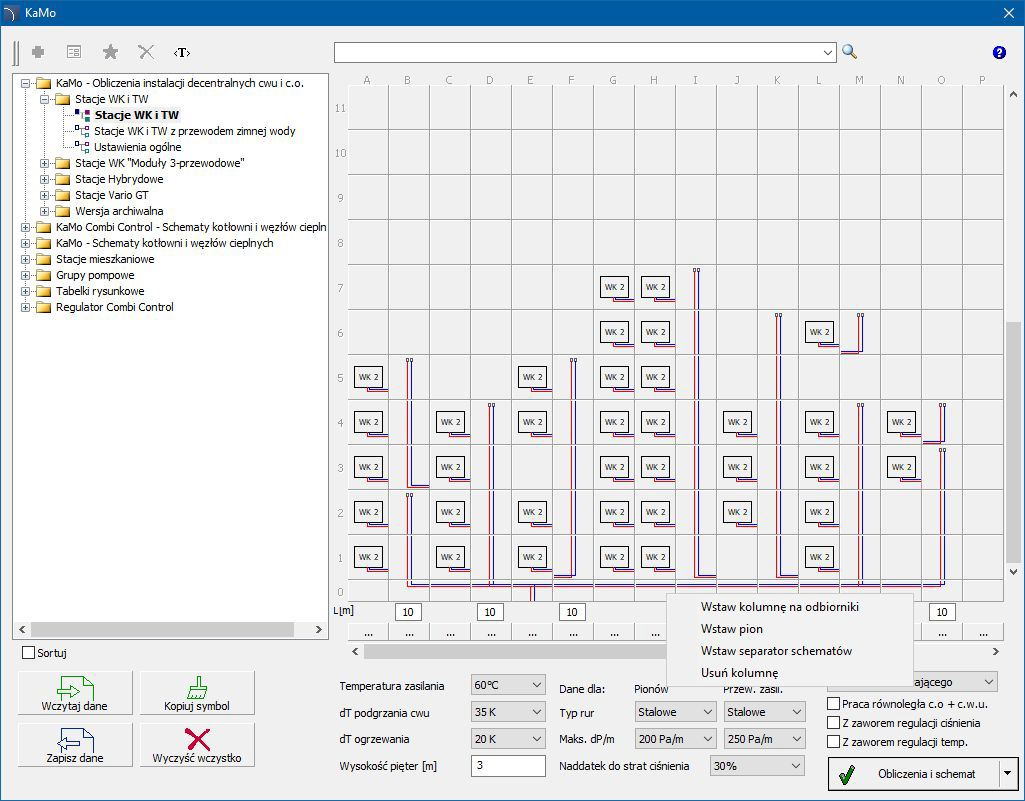Enable the Sortuj checkbox
The height and width of the screenshot is (801, 1025).
pos(28,653)
